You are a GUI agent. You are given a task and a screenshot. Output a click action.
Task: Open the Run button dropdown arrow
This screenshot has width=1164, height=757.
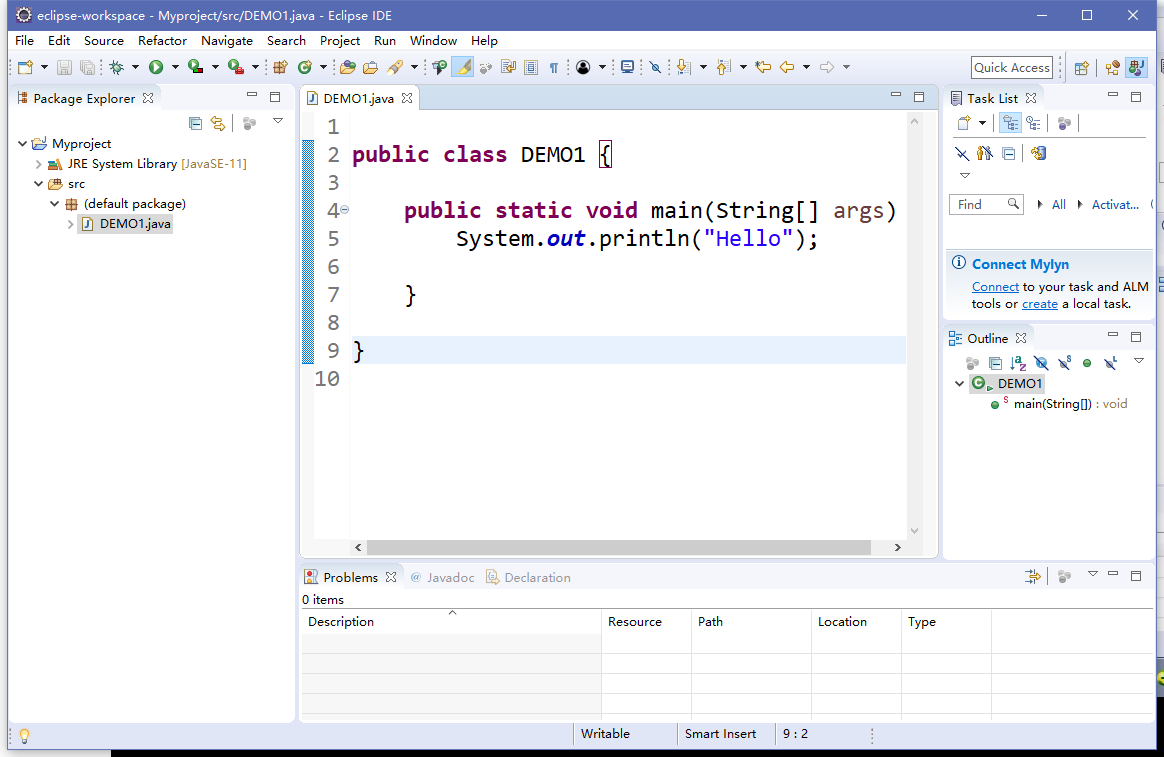click(x=175, y=68)
